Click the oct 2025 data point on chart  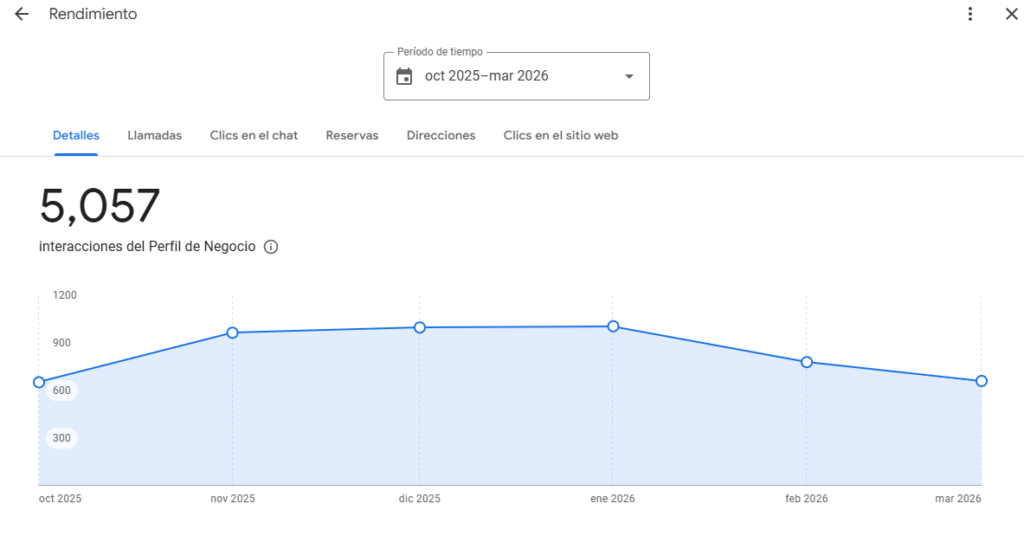click(39, 382)
